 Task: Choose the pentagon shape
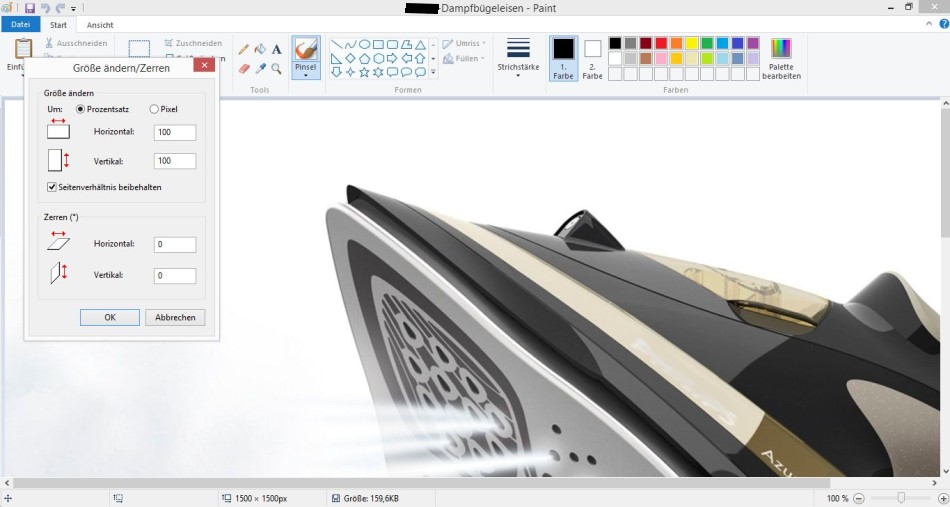tap(364, 58)
